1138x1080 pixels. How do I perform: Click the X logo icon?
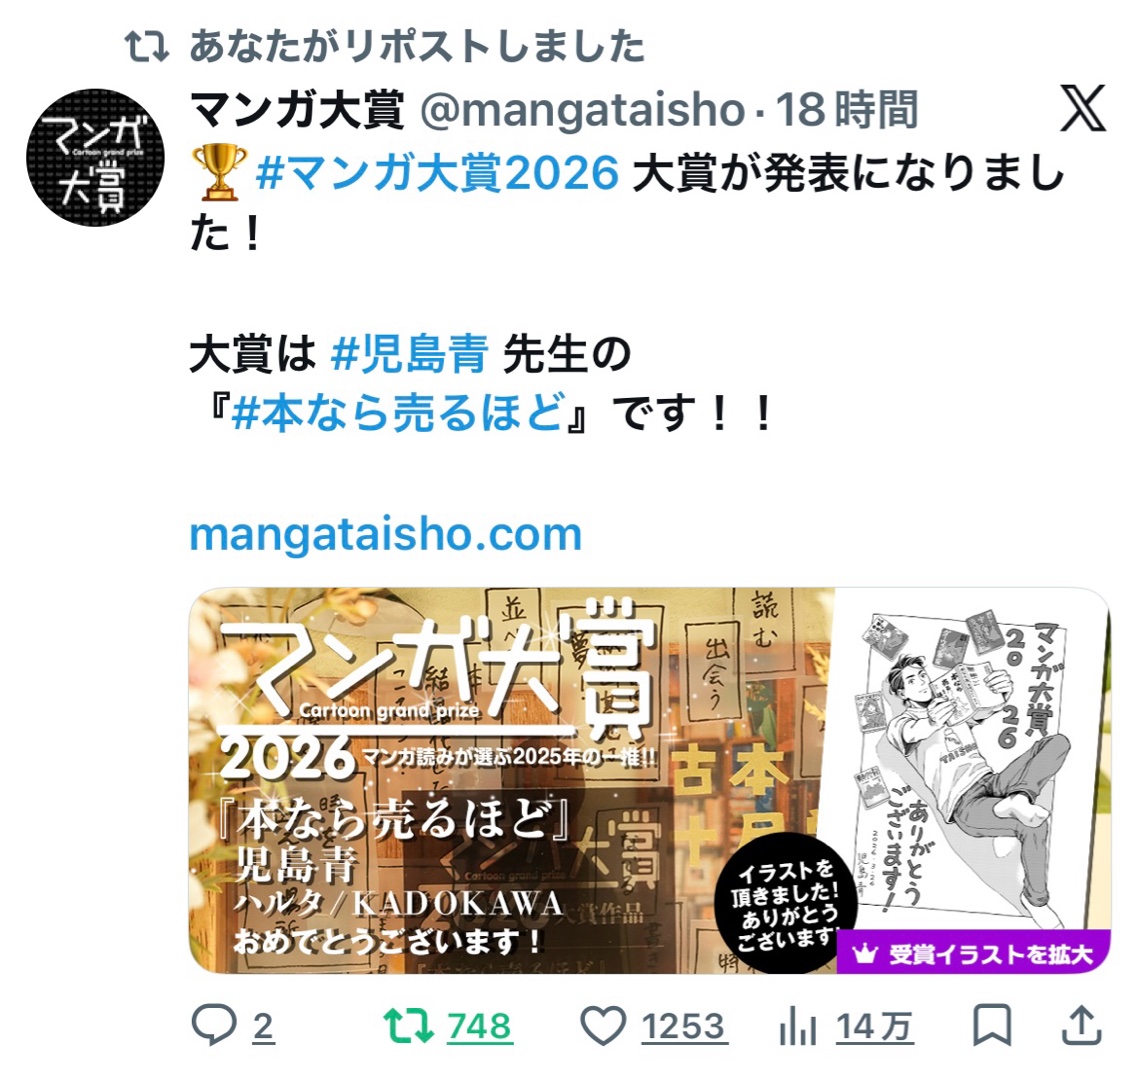coord(1083,108)
